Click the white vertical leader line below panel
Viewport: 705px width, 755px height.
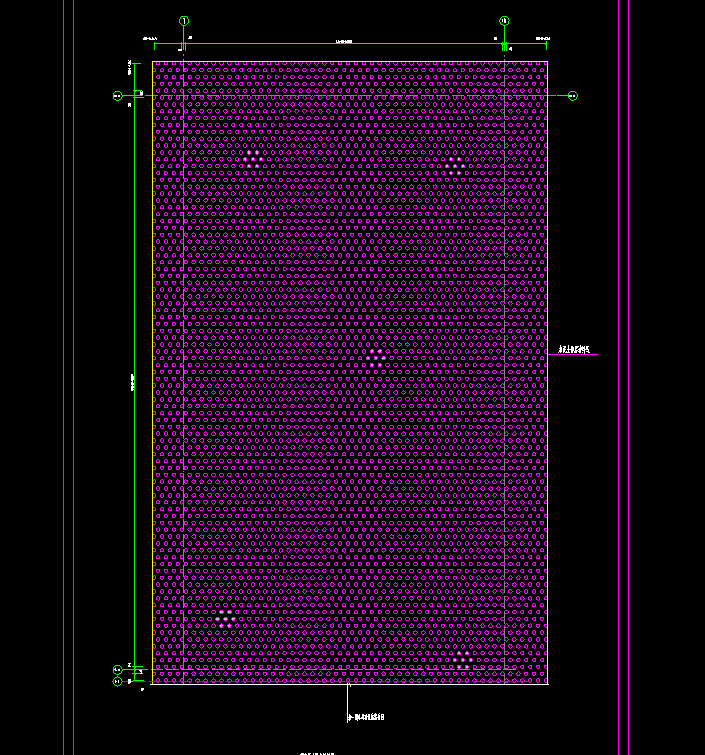pyautogui.click(x=348, y=700)
